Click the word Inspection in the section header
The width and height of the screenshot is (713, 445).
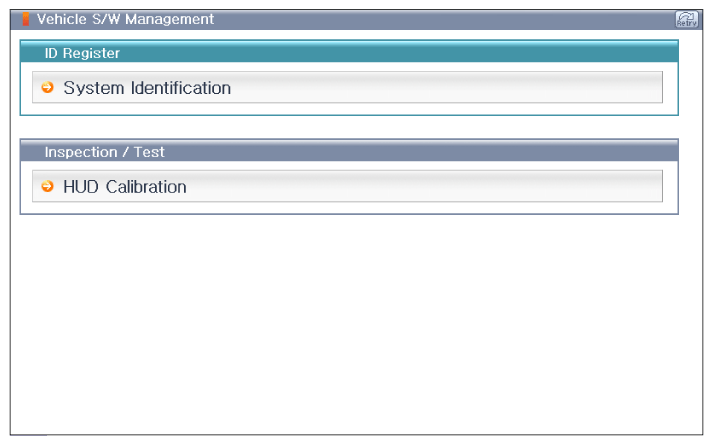pos(80,152)
